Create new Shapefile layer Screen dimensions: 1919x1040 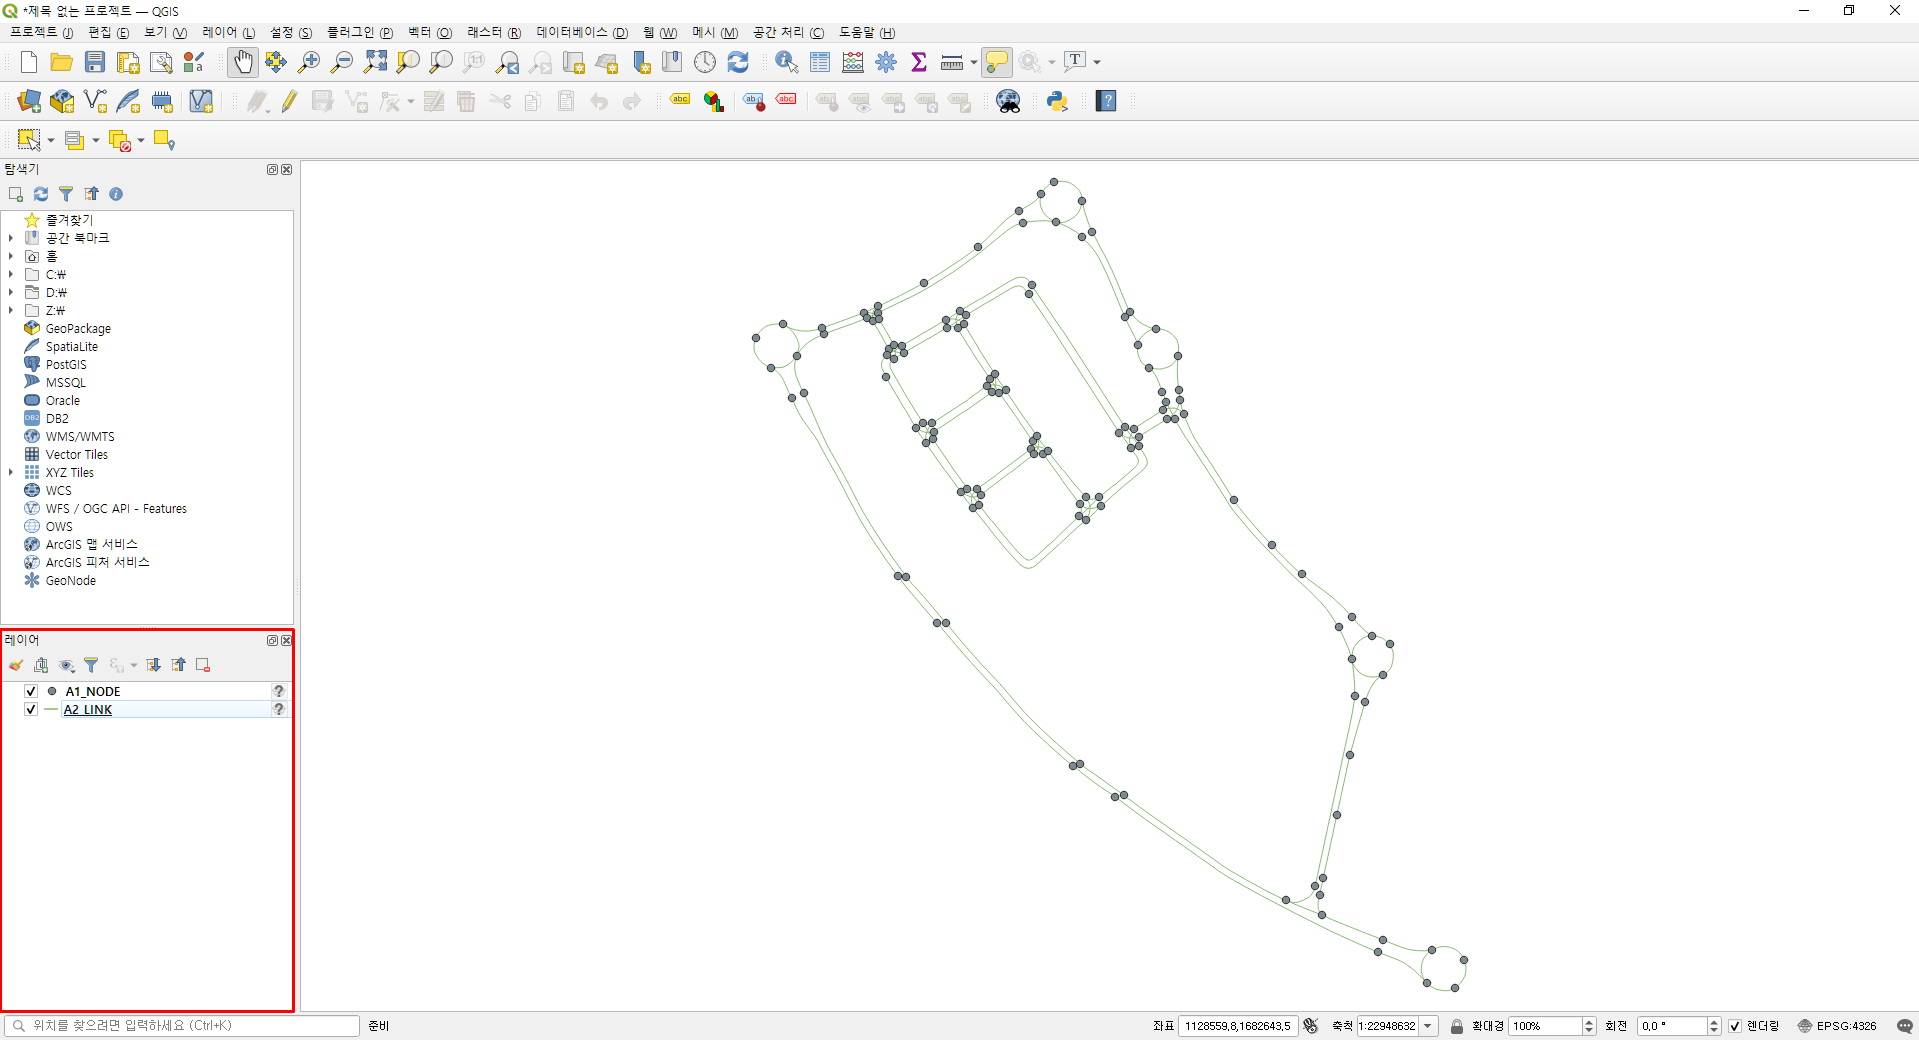pos(95,101)
